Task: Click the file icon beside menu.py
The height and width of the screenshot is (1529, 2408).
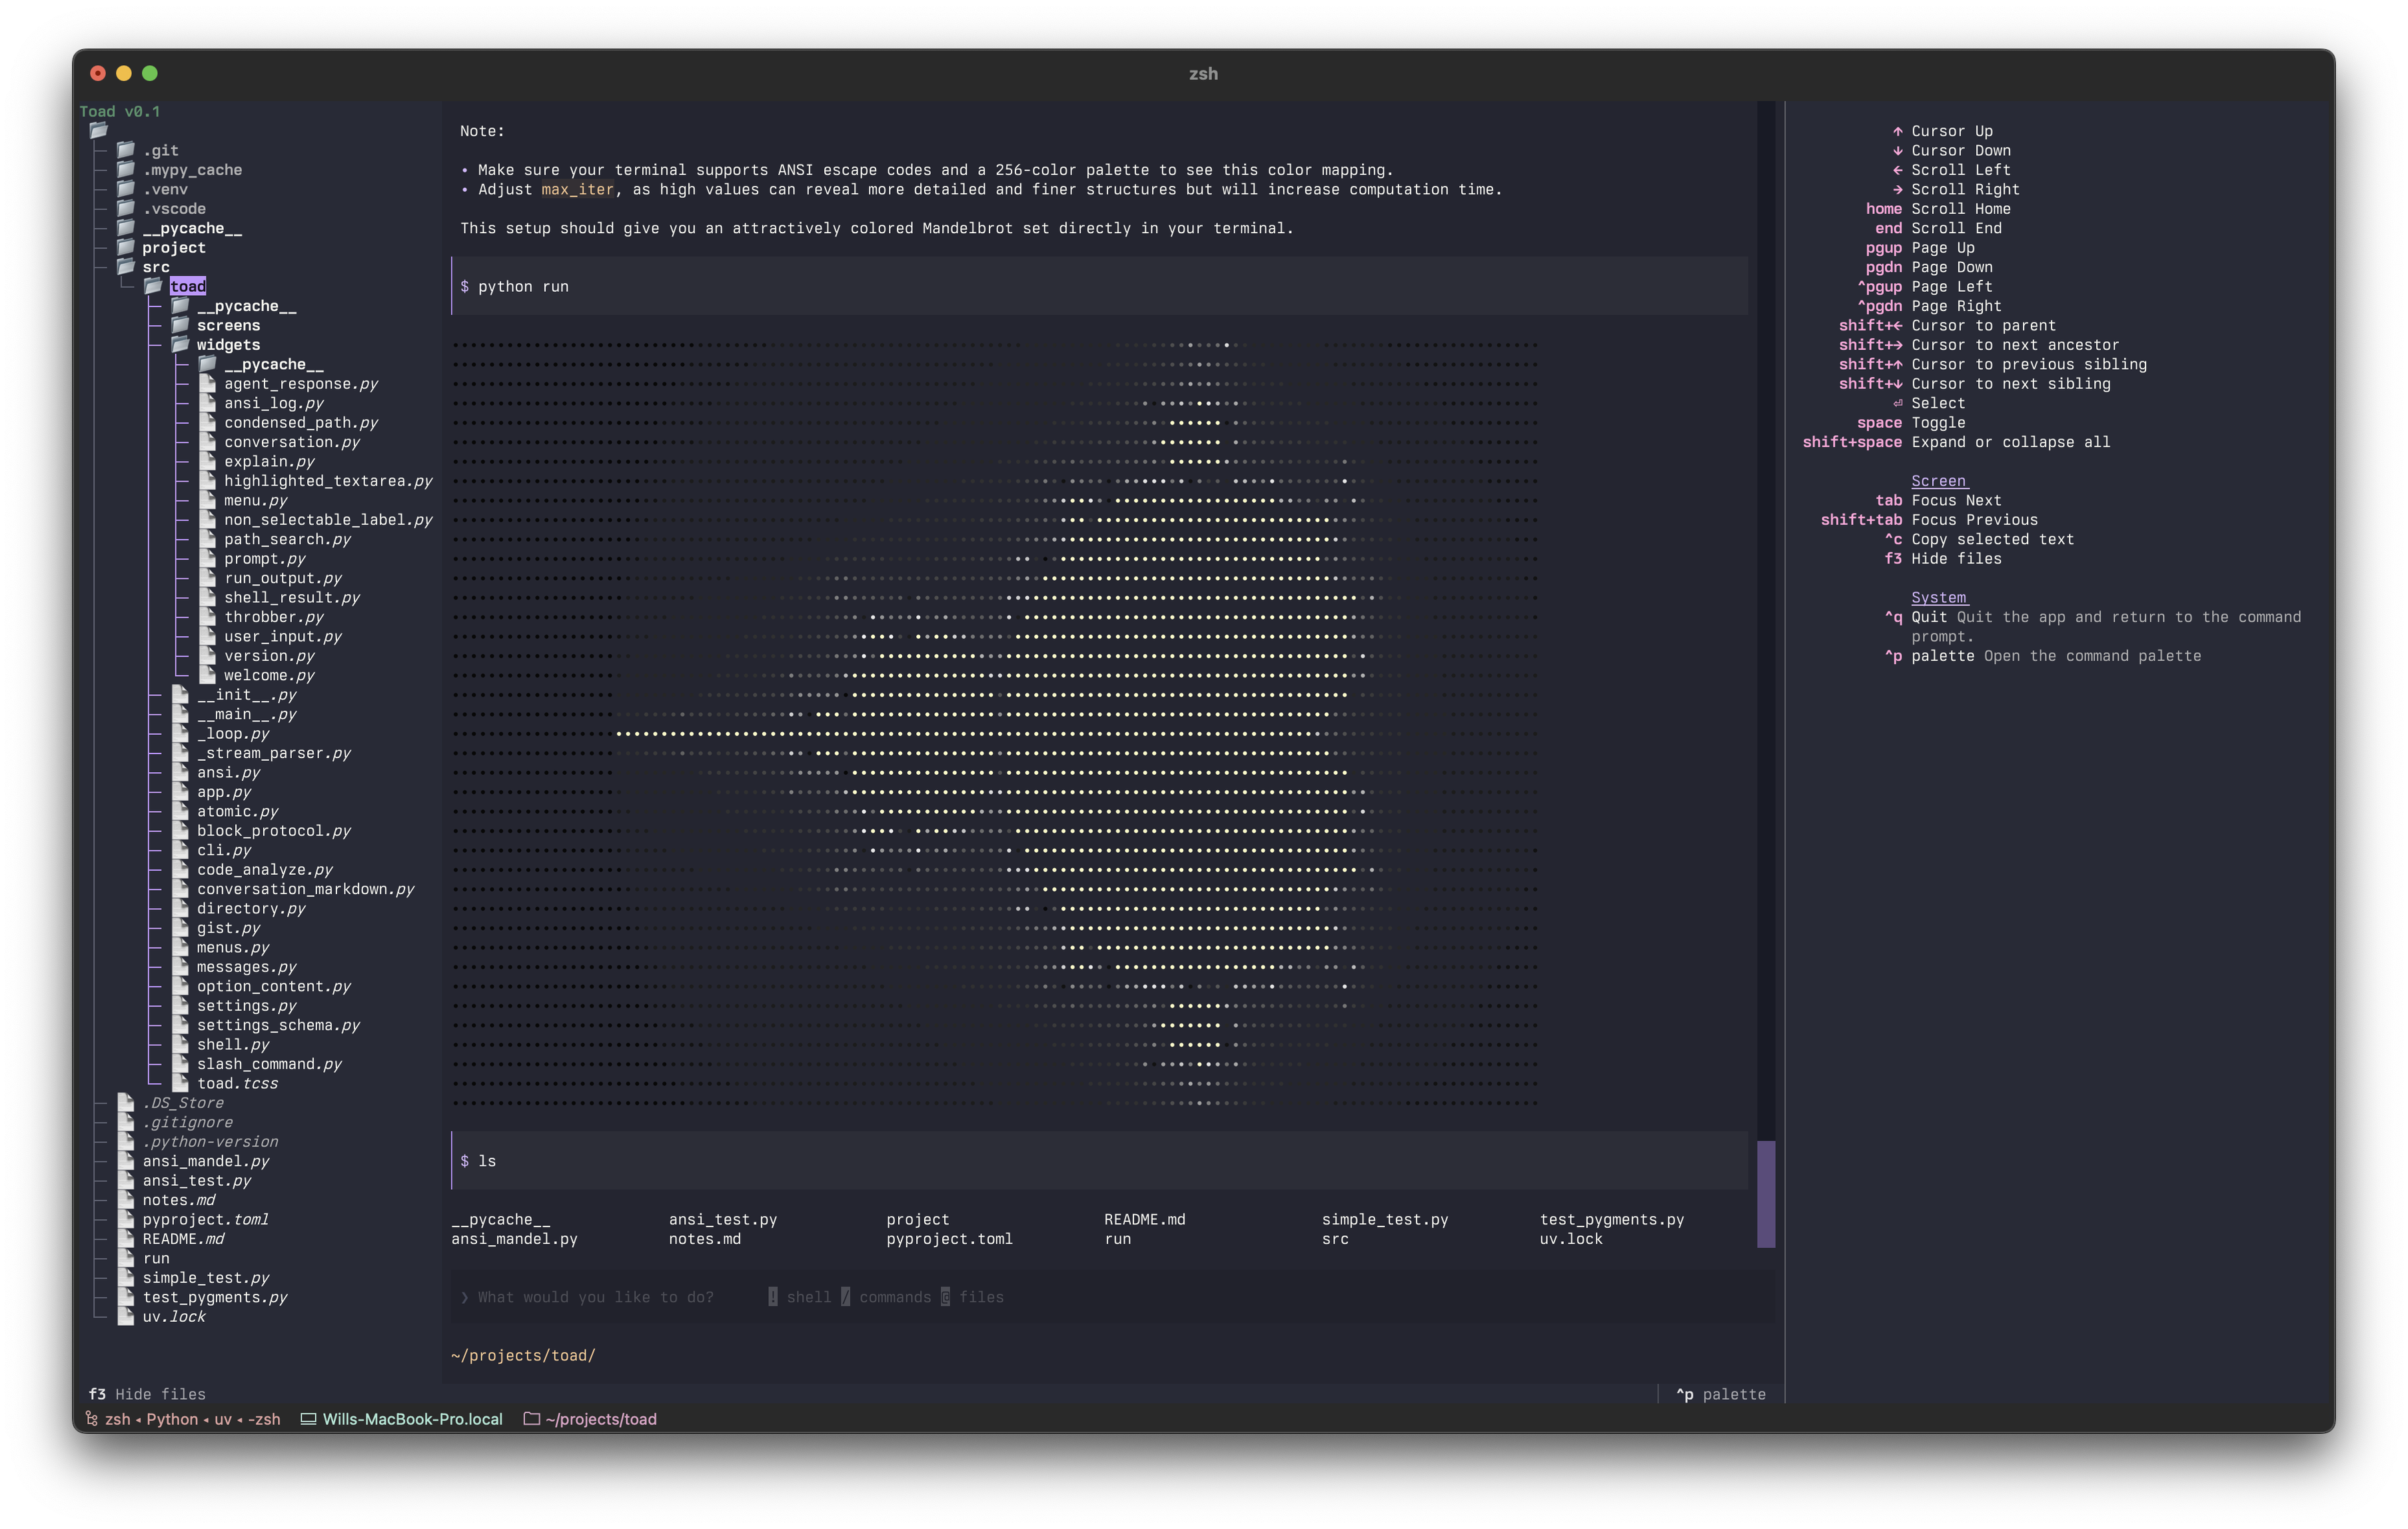Action: pos(207,500)
